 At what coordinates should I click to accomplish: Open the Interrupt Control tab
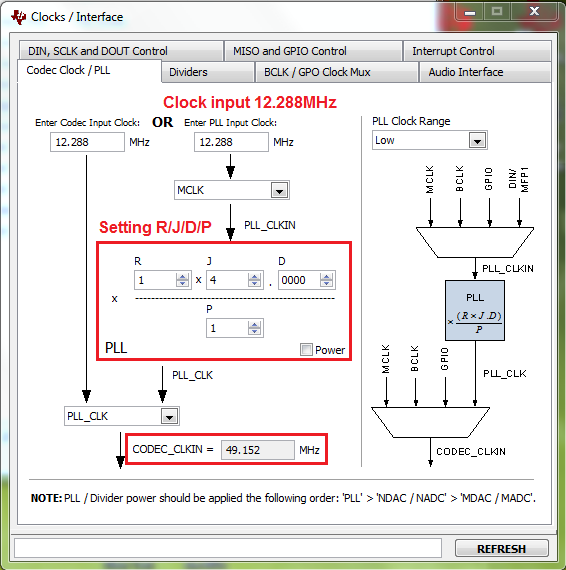point(477,51)
